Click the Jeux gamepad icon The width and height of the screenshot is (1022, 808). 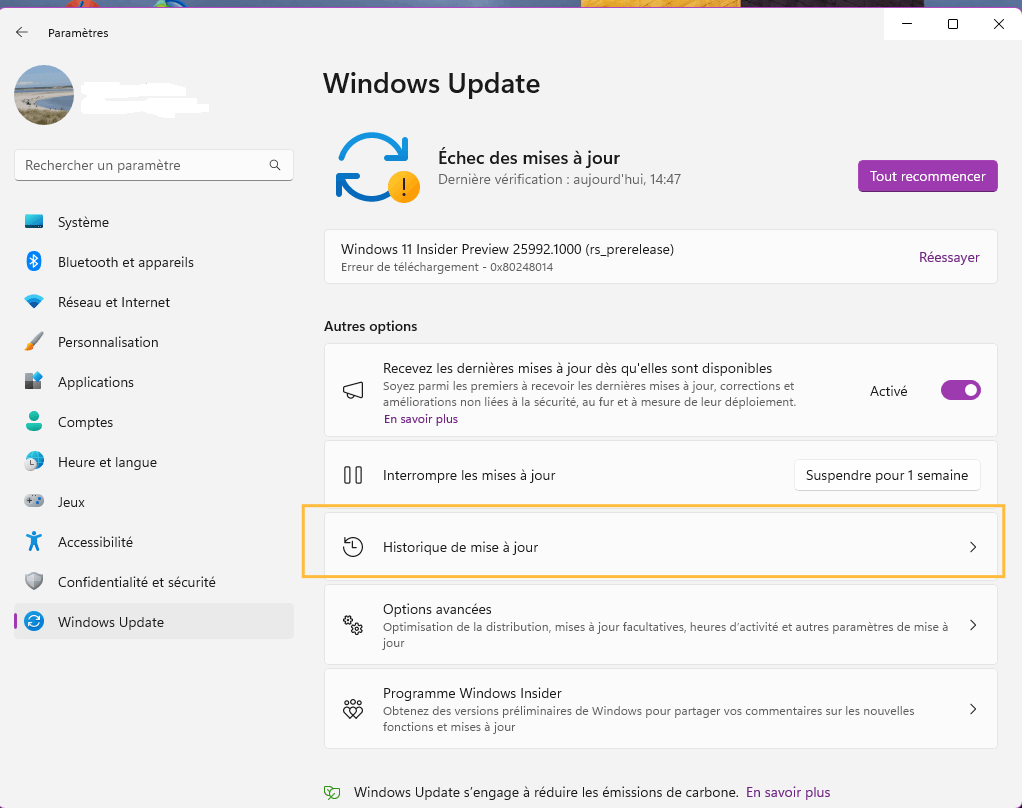[x=34, y=501]
